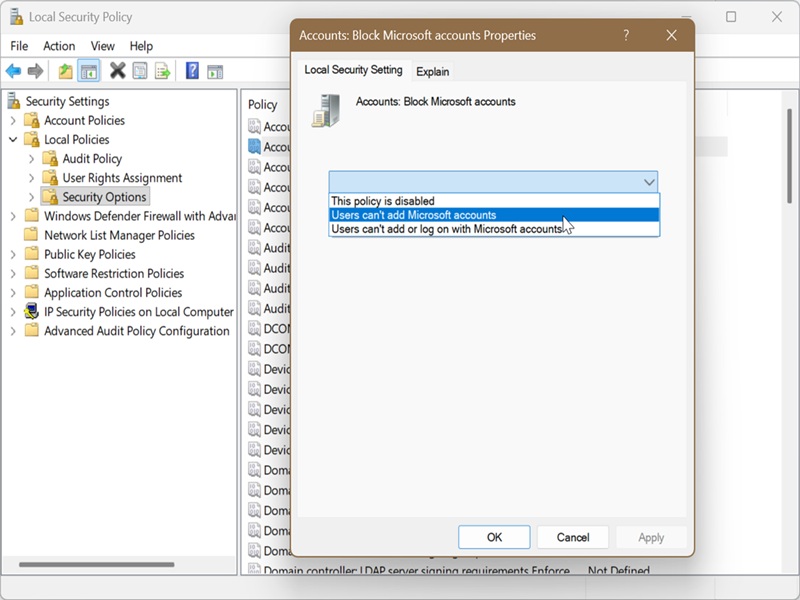Toggle the Show/Hide Console Tree icon

point(88,71)
